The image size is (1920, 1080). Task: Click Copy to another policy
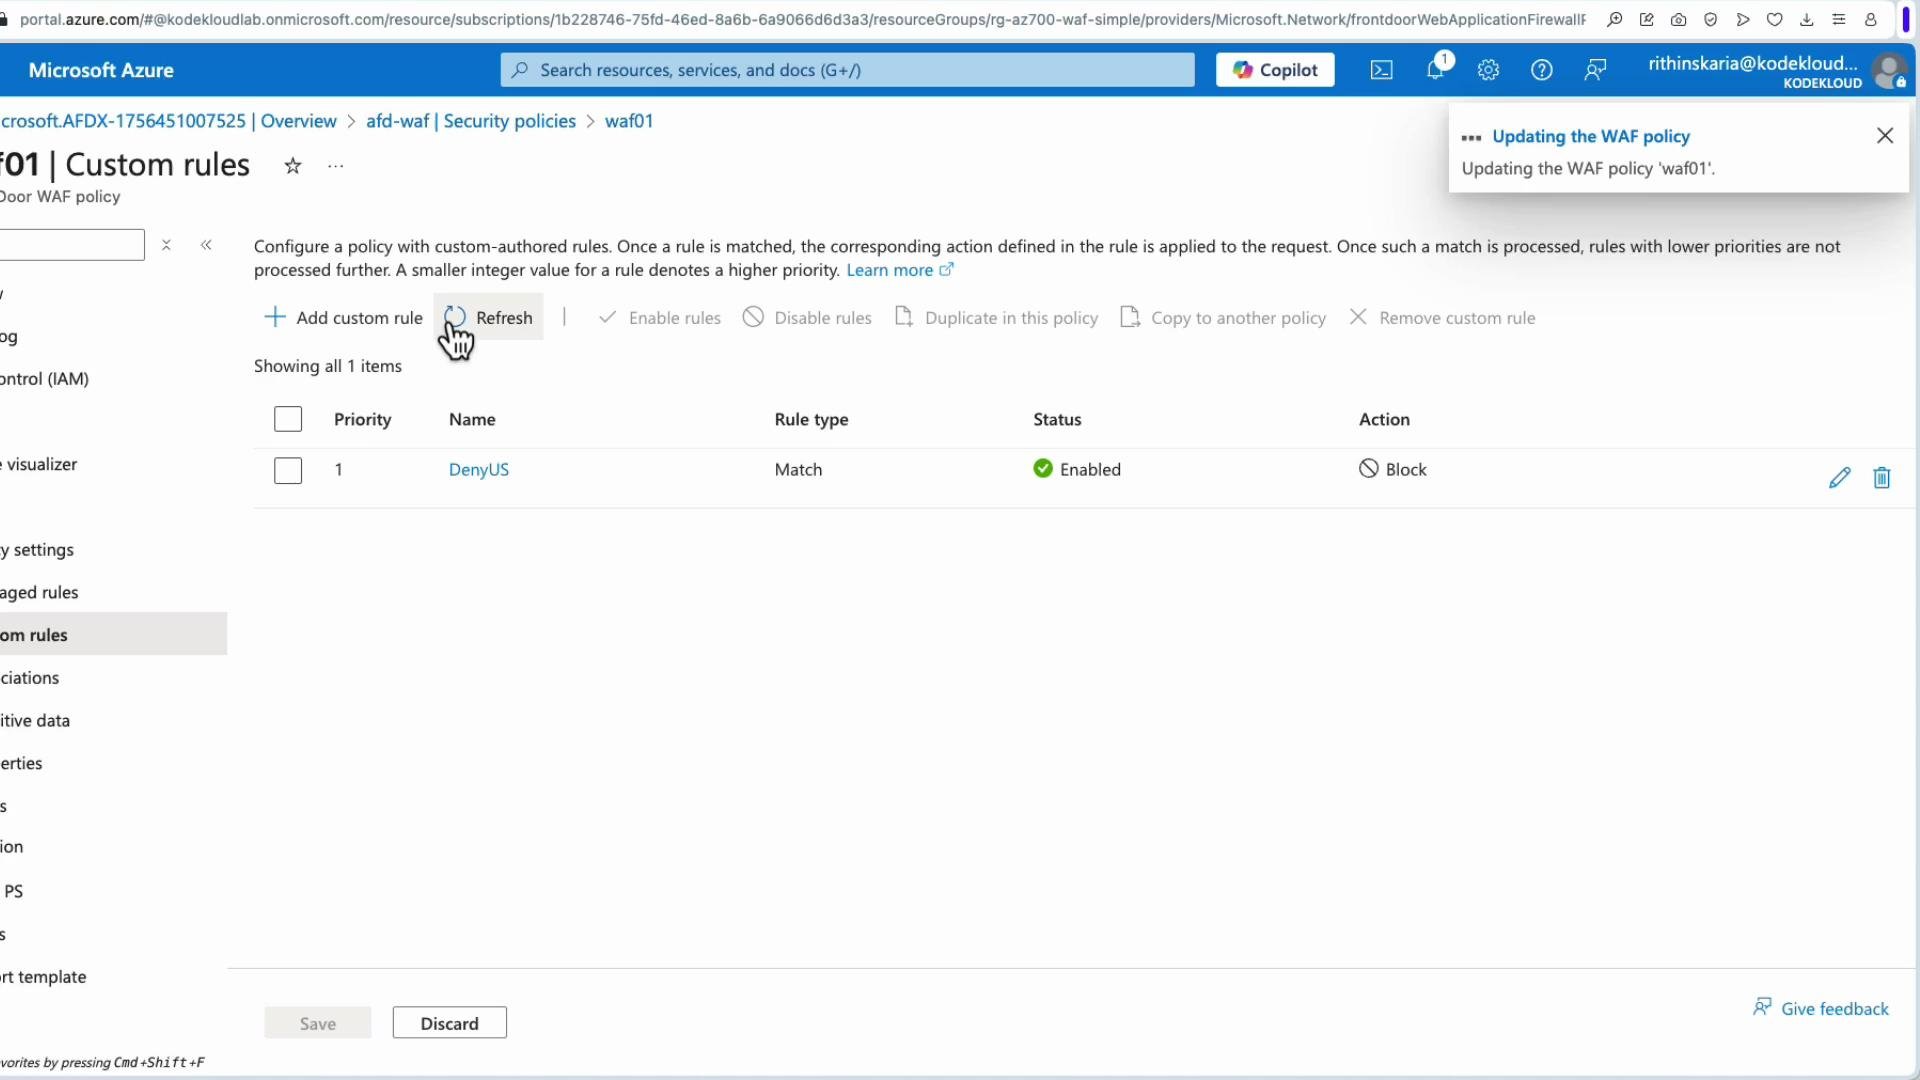point(1223,318)
